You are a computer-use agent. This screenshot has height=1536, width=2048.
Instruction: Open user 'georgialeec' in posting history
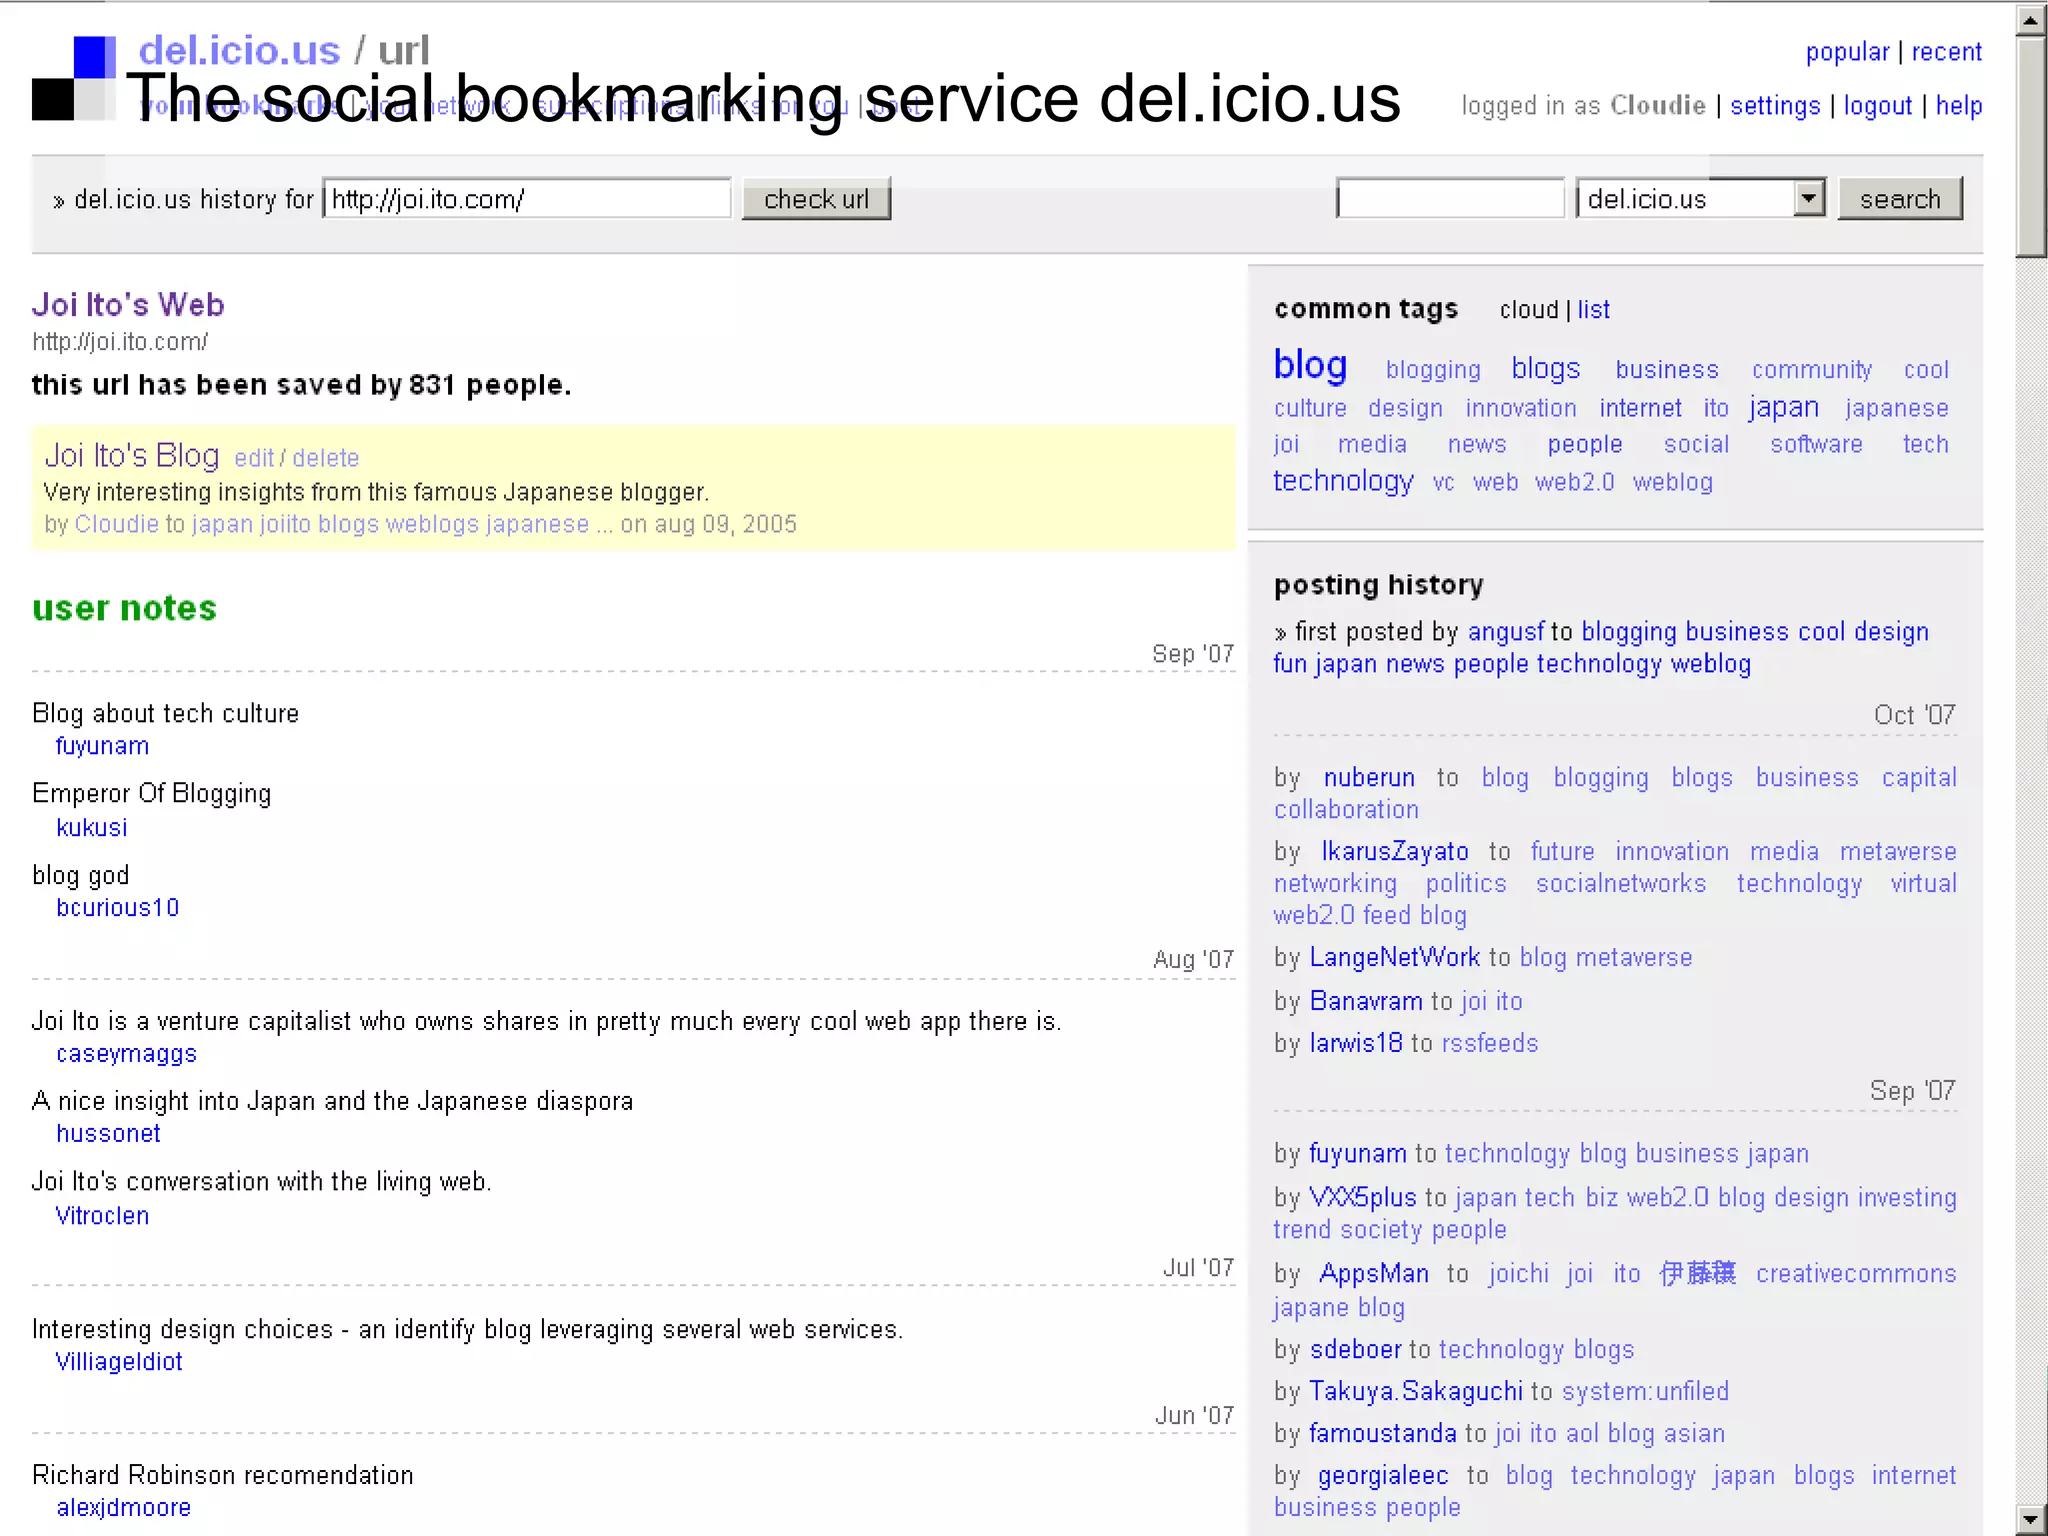tap(1383, 1476)
